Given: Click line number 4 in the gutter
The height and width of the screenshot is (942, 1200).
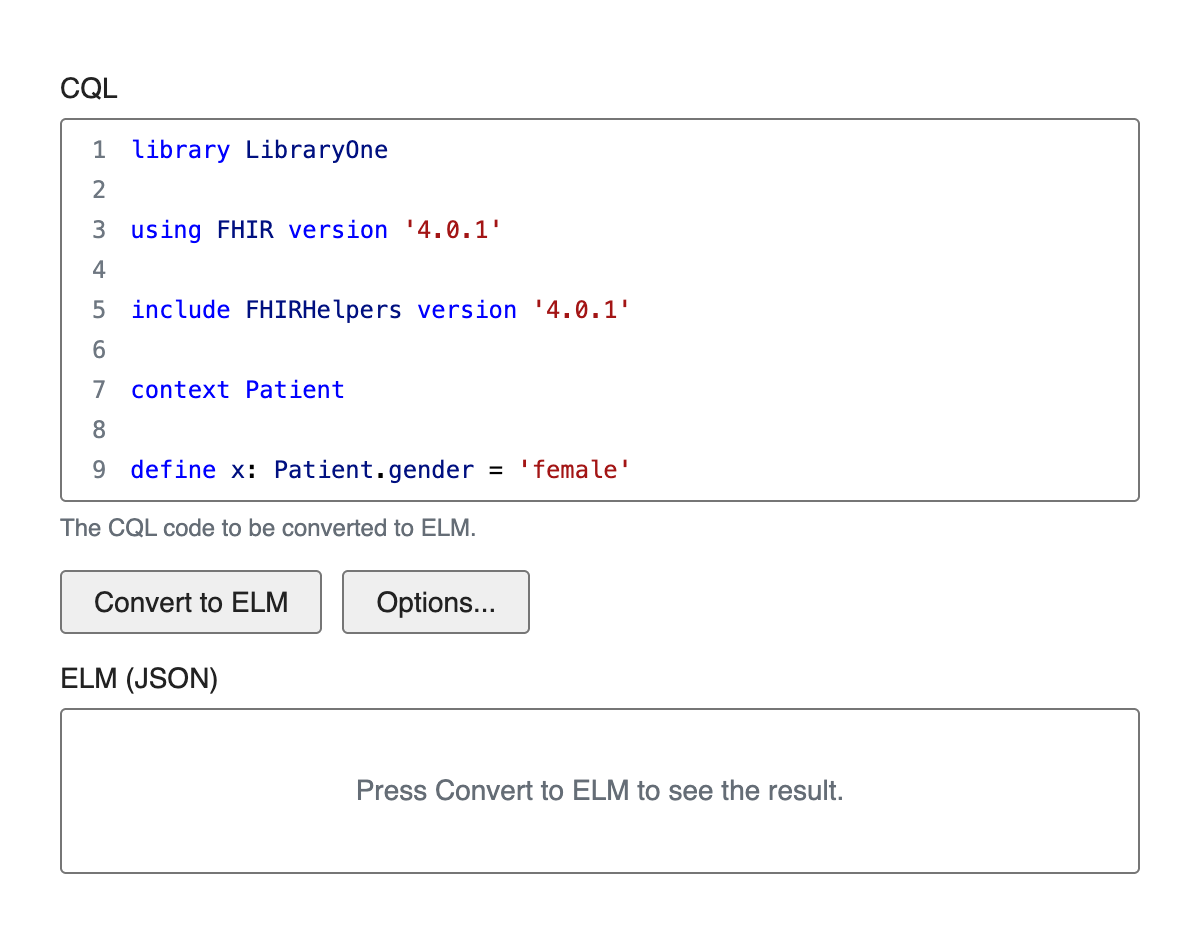Looking at the screenshot, I should 99,270.
